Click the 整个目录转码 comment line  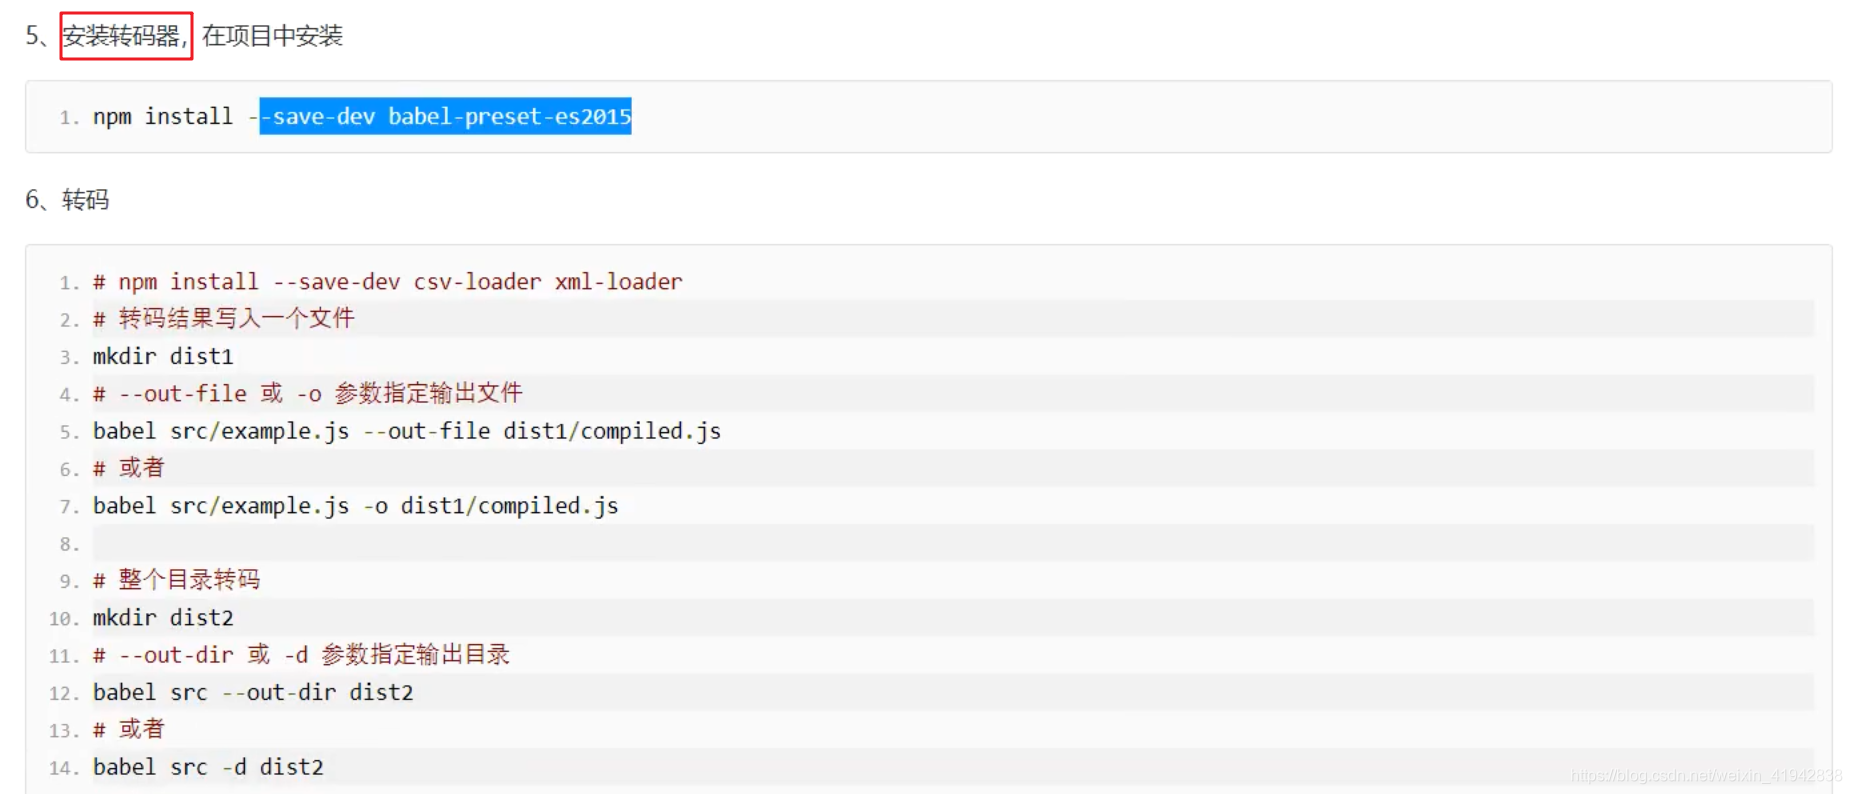coord(177,580)
